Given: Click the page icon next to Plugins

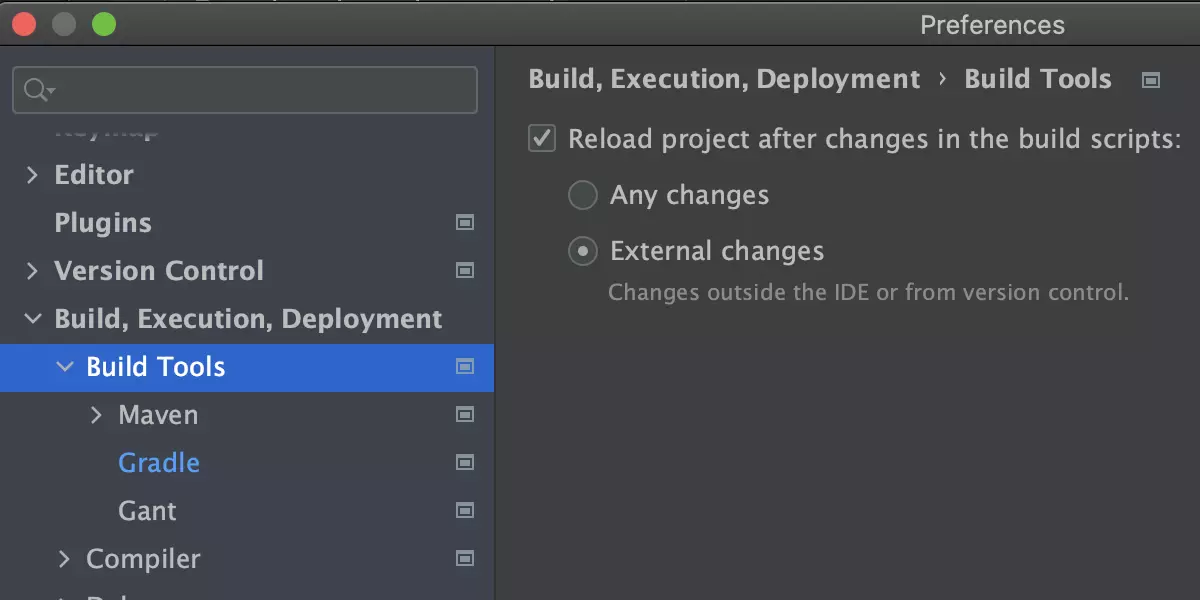Looking at the screenshot, I should tap(464, 222).
